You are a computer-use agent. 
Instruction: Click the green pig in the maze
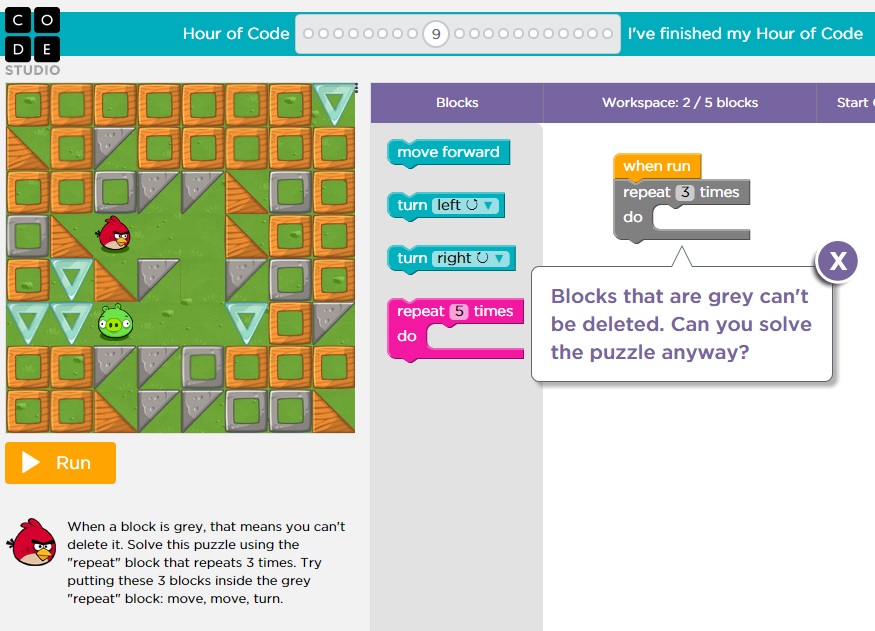click(115, 322)
